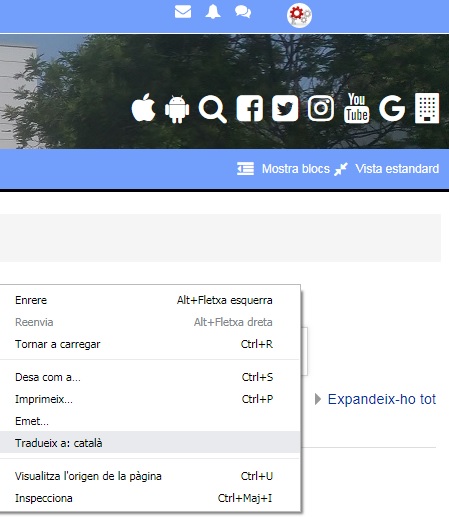449x517 pixels.
Task: Click the Android robot icon
Action: [177, 109]
